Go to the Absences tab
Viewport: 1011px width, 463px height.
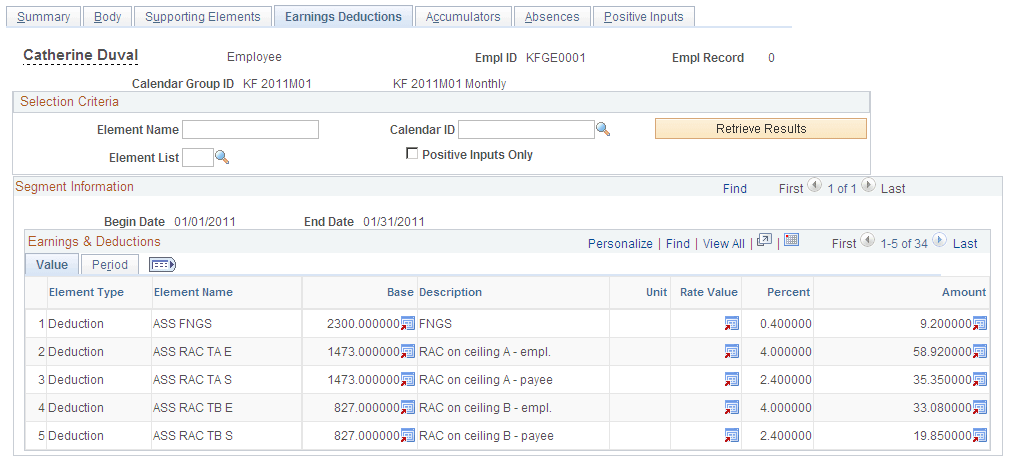(x=552, y=17)
